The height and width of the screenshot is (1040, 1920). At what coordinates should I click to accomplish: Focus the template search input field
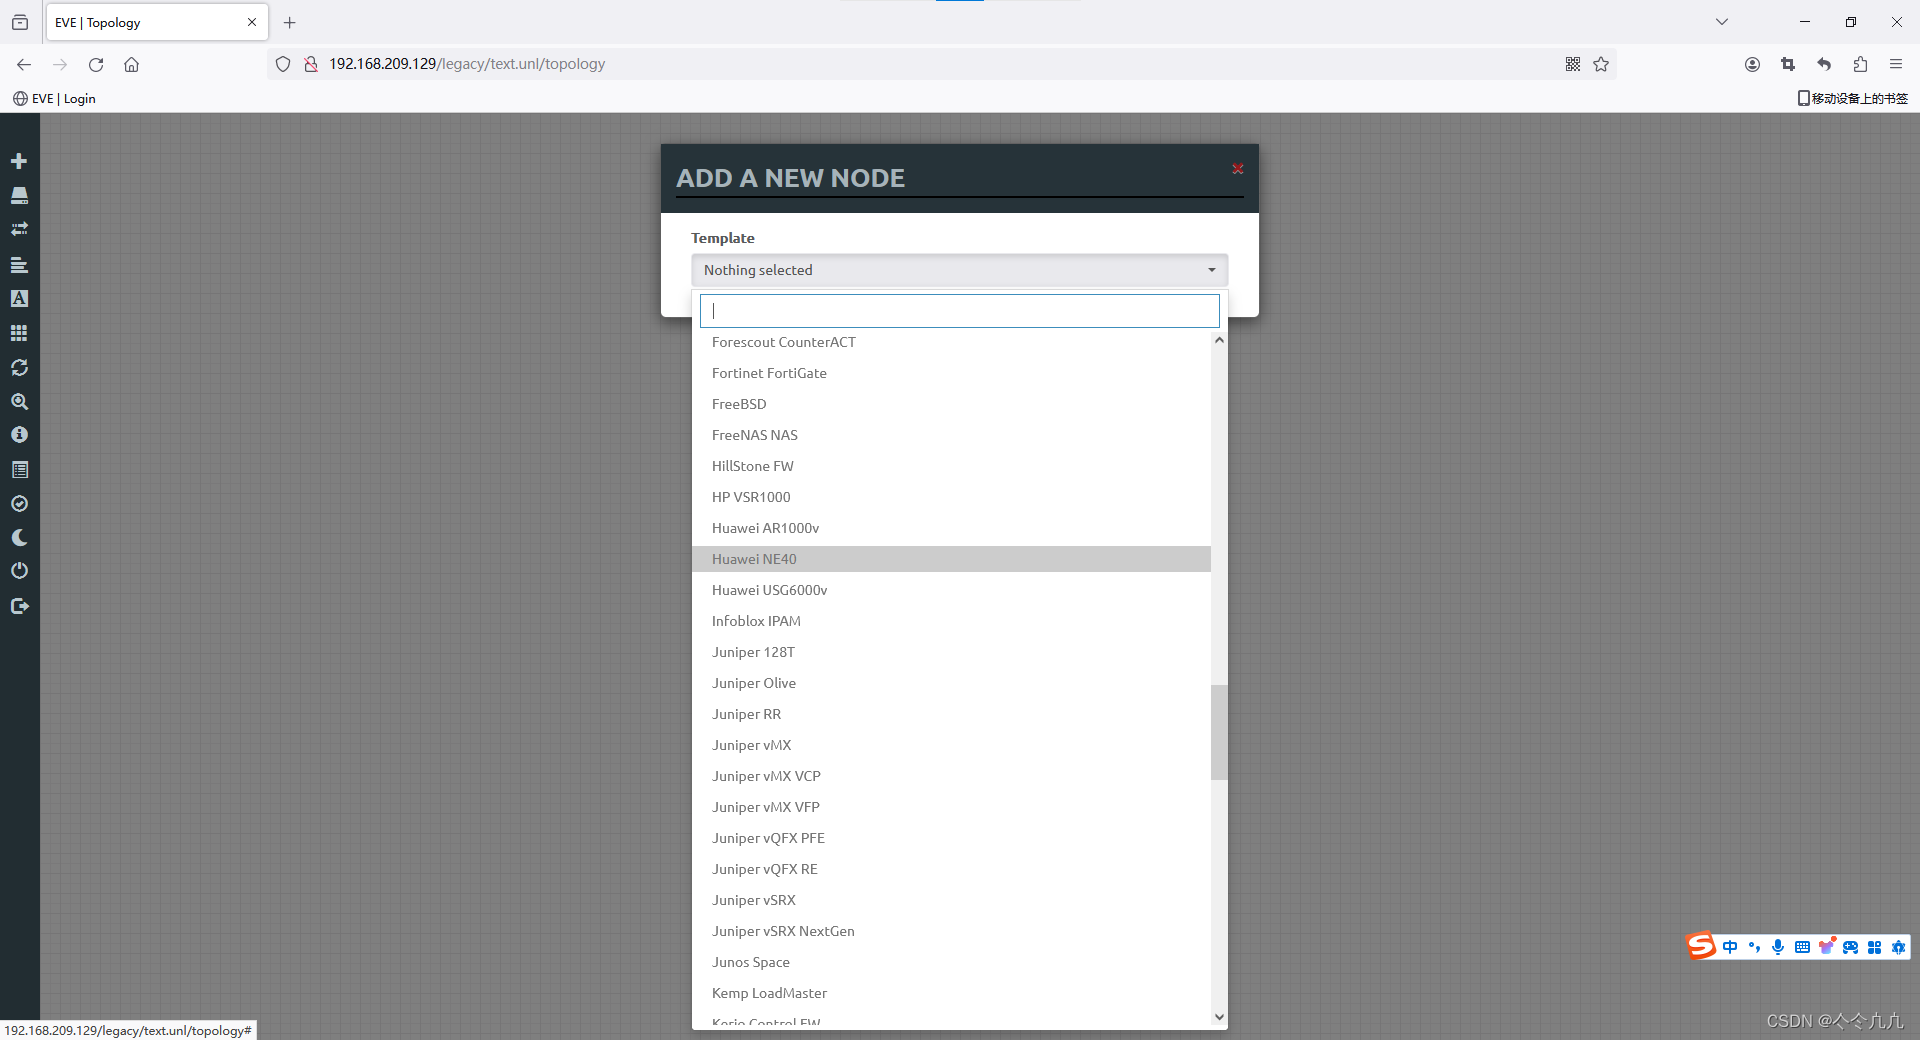point(959,310)
